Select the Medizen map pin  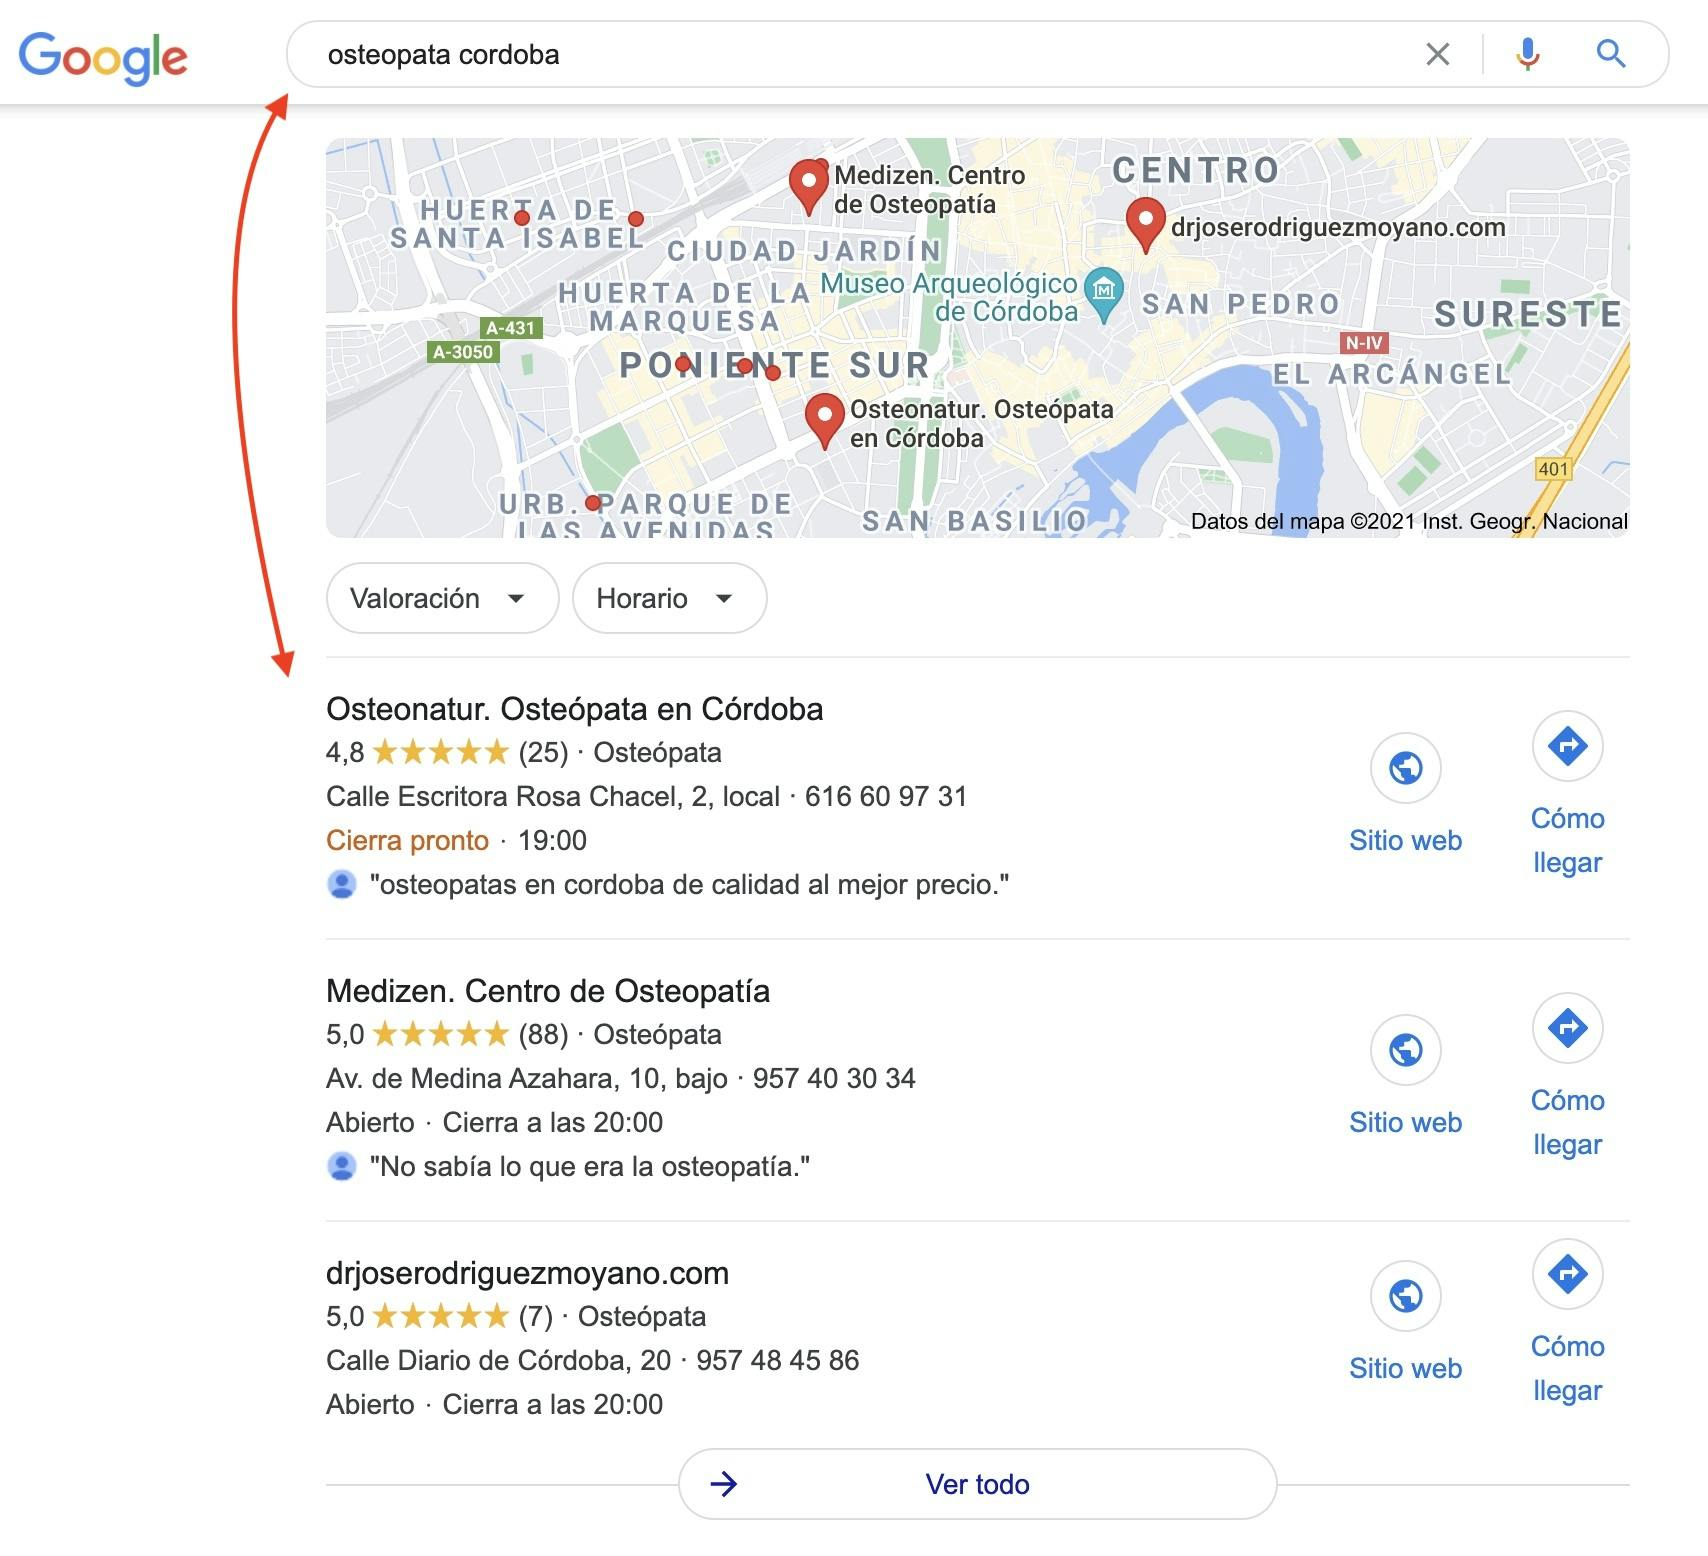pos(808,187)
